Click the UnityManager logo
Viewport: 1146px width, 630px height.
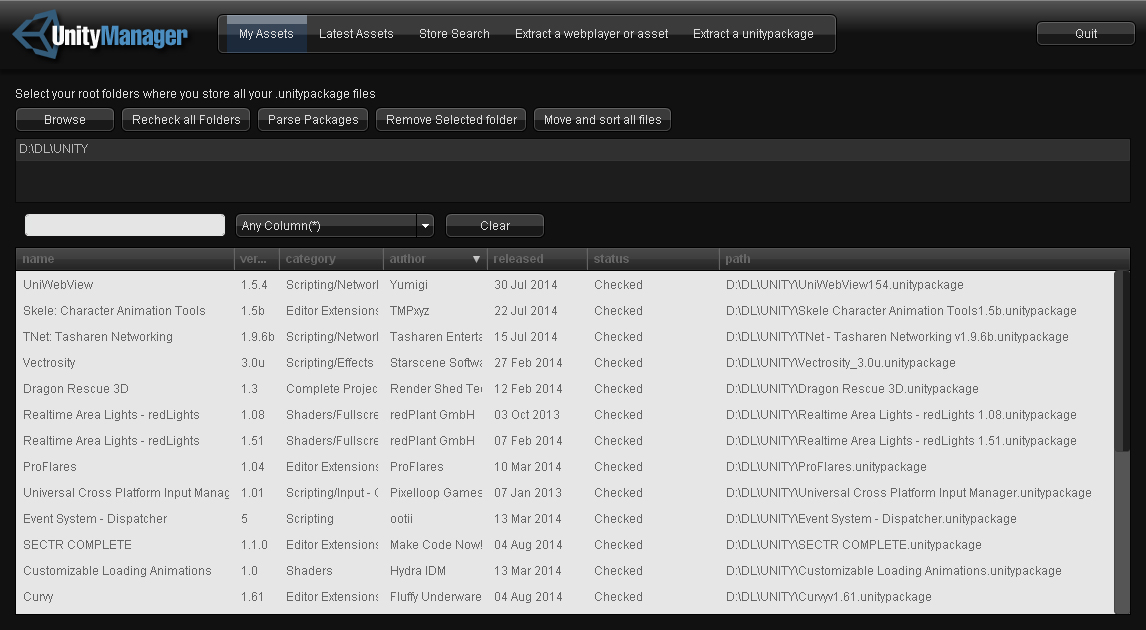pyautogui.click(x=101, y=34)
